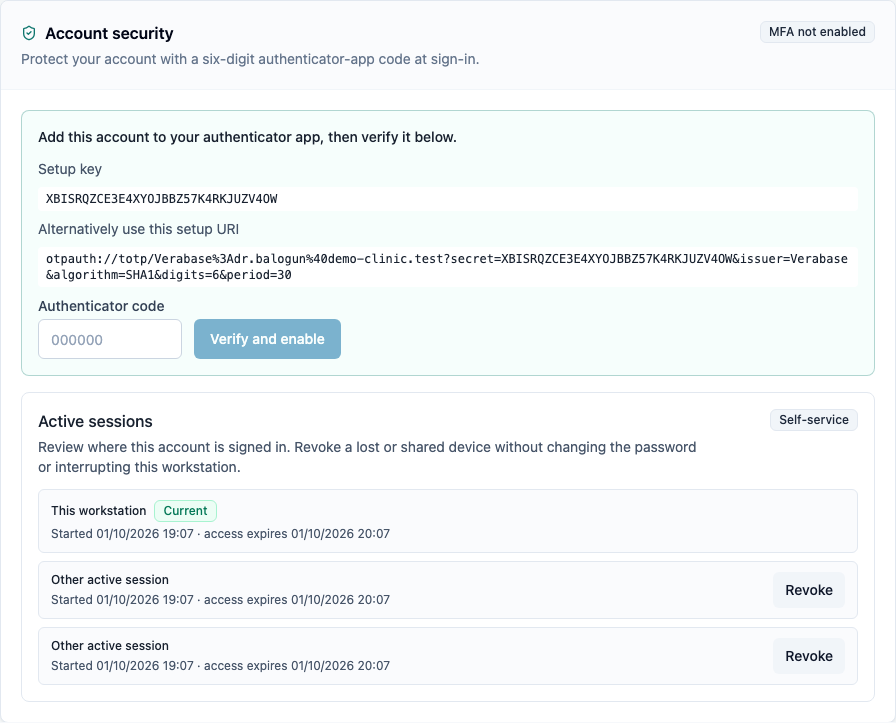Click the Account security heading
The height and width of the screenshot is (723, 896).
click(109, 34)
